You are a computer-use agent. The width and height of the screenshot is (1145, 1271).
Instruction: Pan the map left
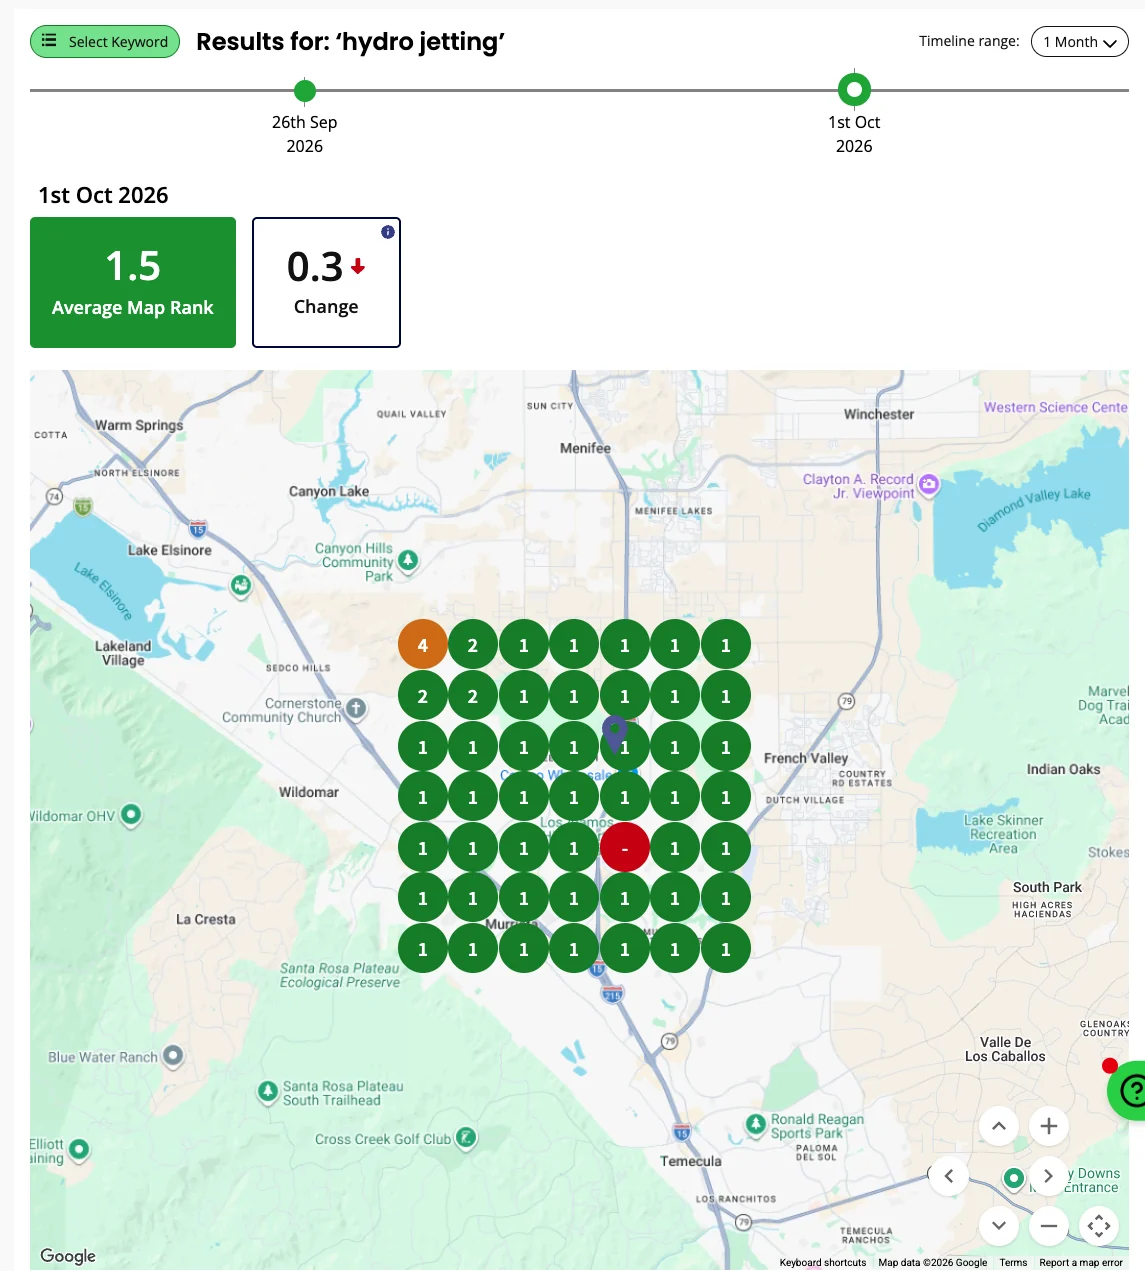(949, 1176)
